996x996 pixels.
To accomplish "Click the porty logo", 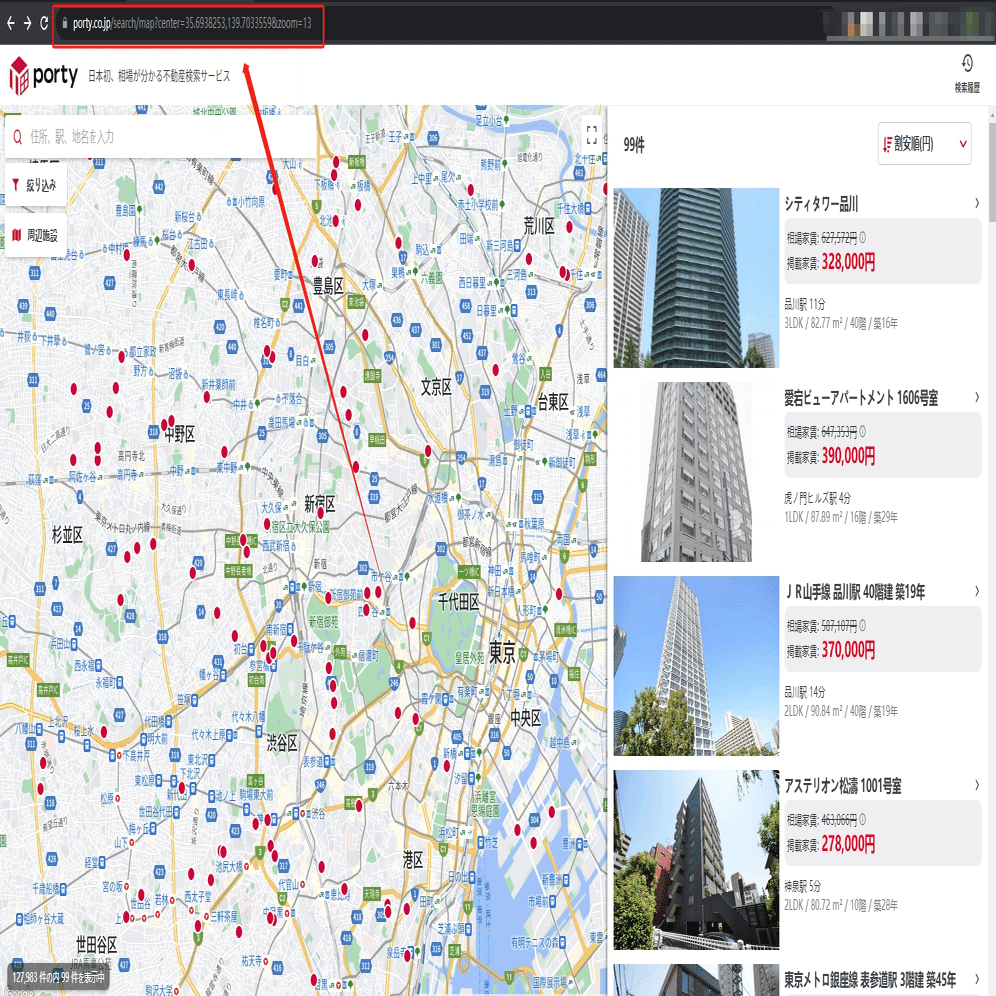I will [43, 76].
